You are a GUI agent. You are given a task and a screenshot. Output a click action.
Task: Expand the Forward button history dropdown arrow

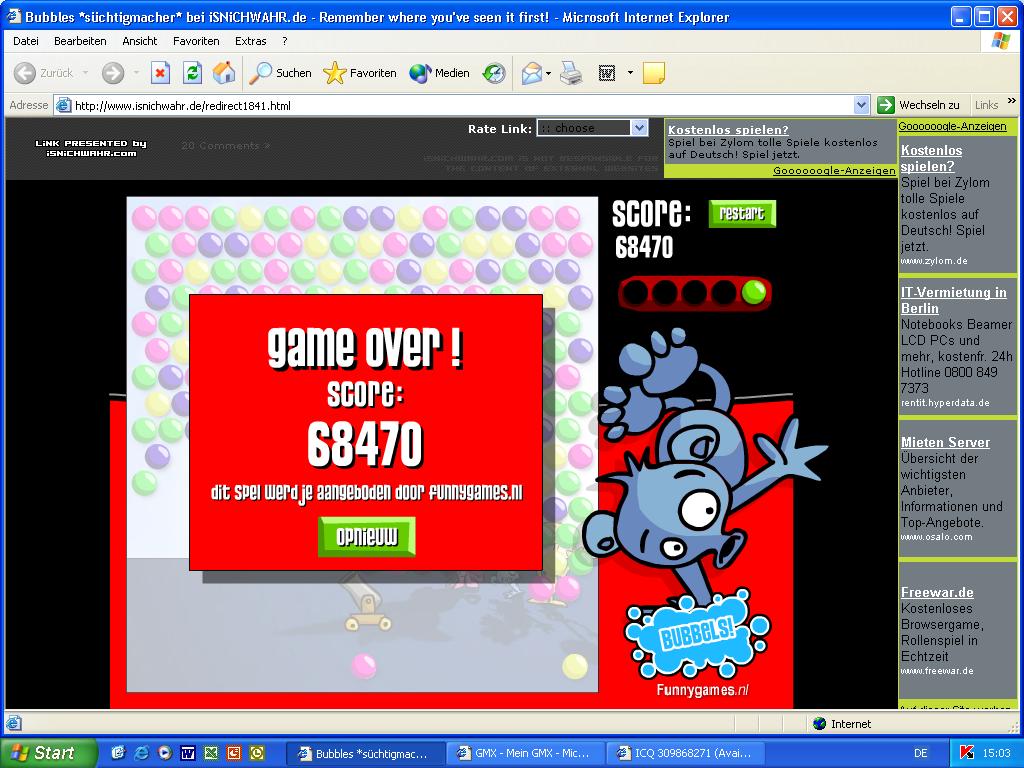click(136, 72)
